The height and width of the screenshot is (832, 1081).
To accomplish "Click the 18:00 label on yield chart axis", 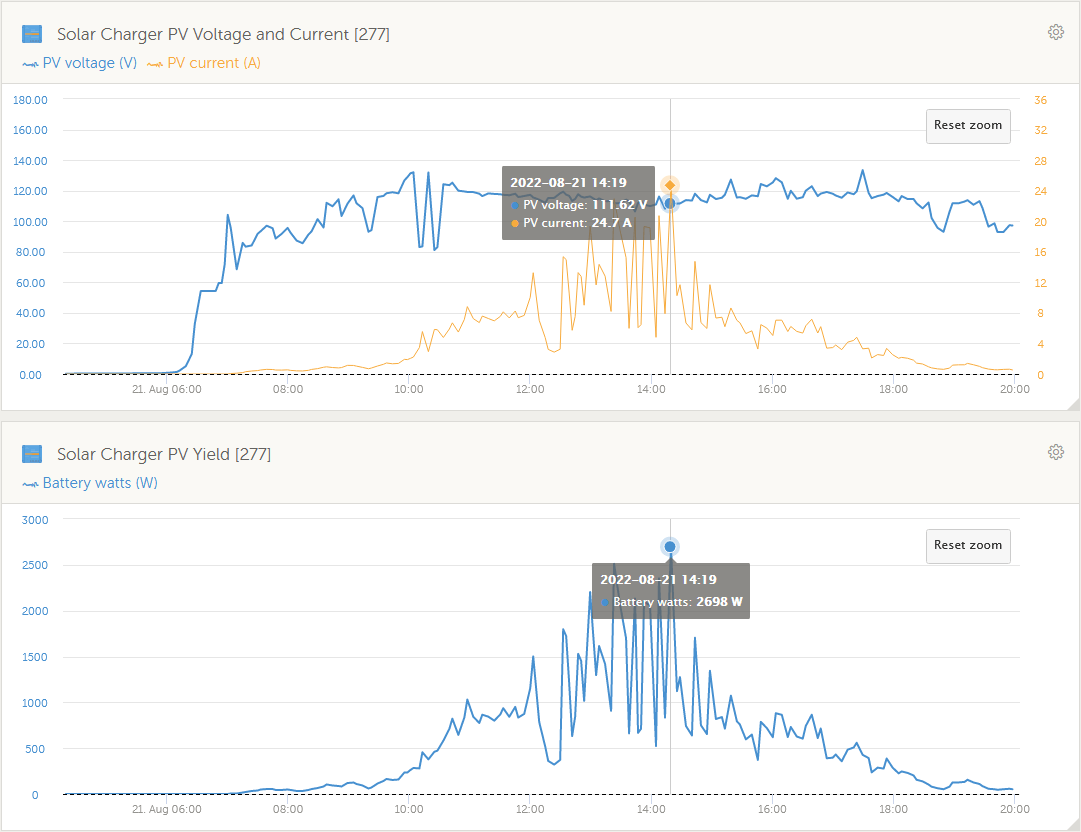I will click(x=893, y=809).
